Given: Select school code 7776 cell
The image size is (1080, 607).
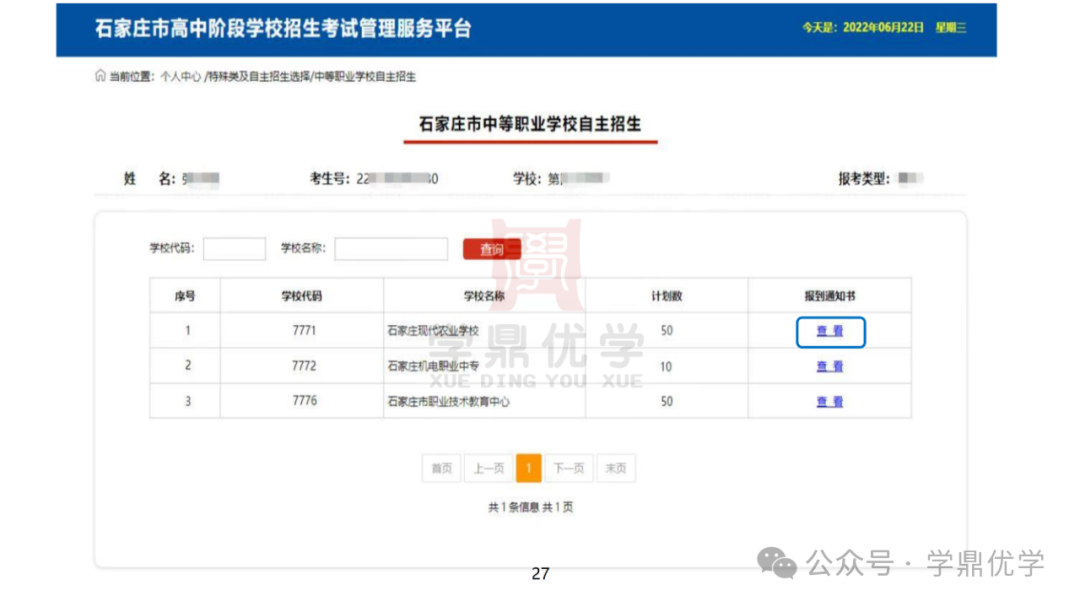Looking at the screenshot, I should [x=302, y=401].
